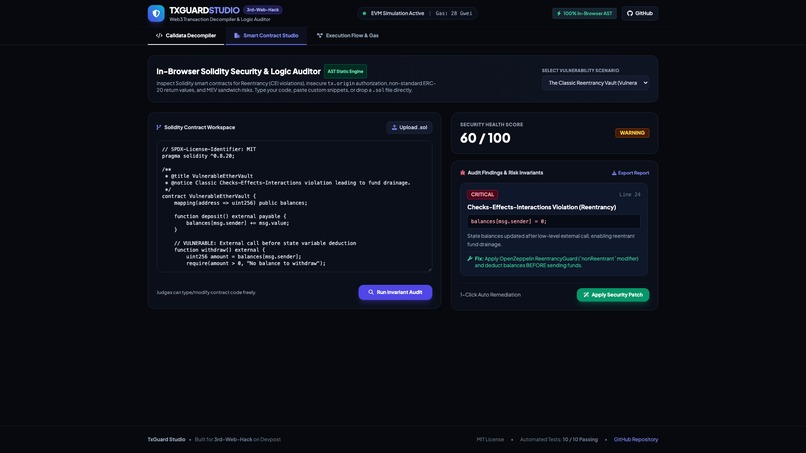Click the alert icon beside Audit Findings
The image size is (806, 453).
point(463,173)
